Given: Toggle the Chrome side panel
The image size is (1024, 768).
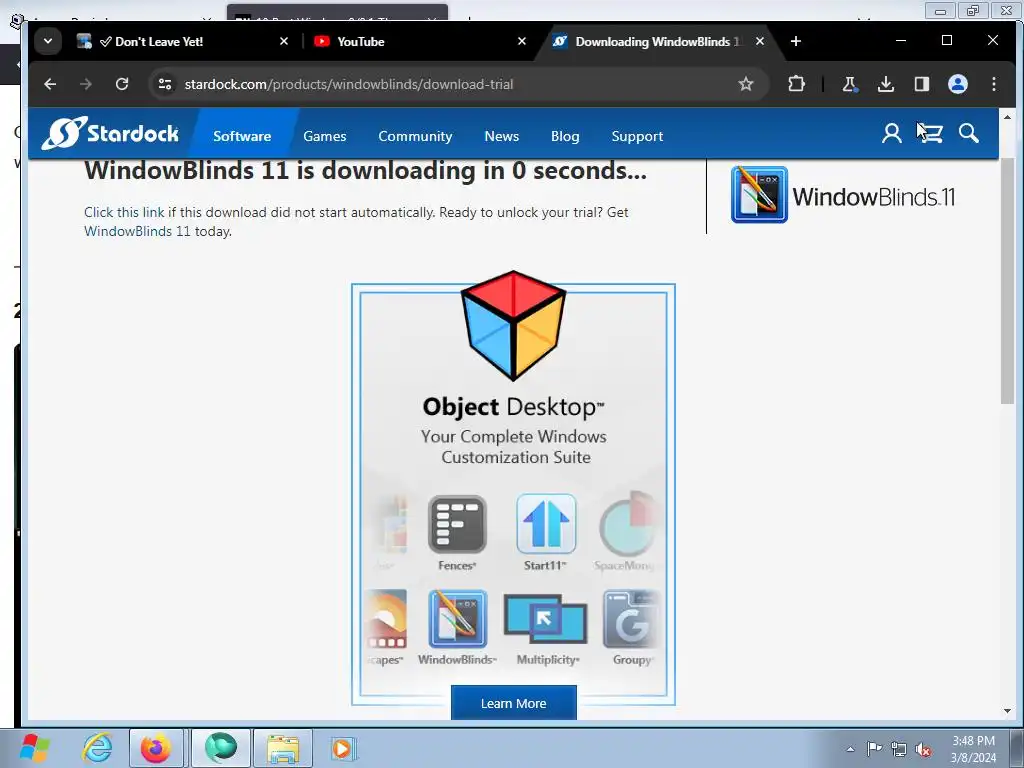Looking at the screenshot, I should click(921, 84).
